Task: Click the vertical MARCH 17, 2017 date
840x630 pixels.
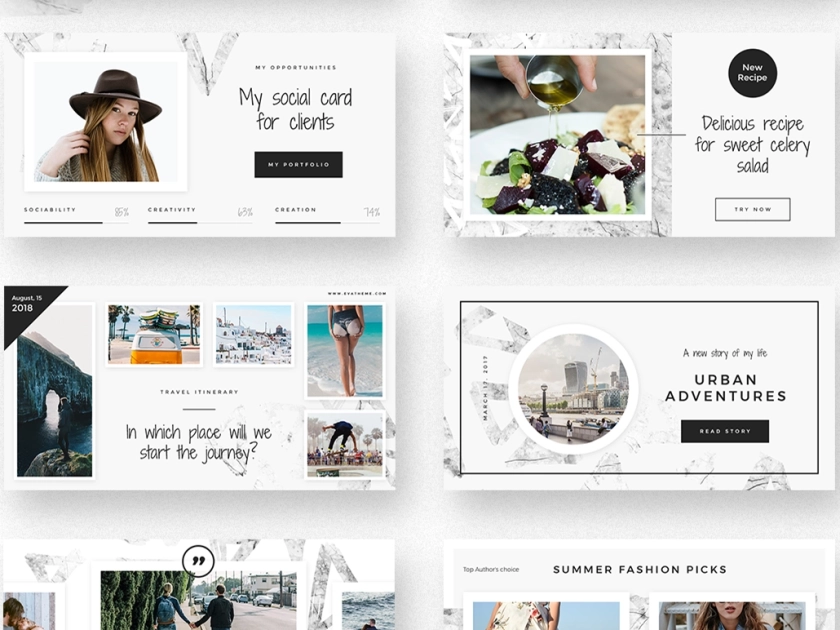Action: click(x=485, y=388)
